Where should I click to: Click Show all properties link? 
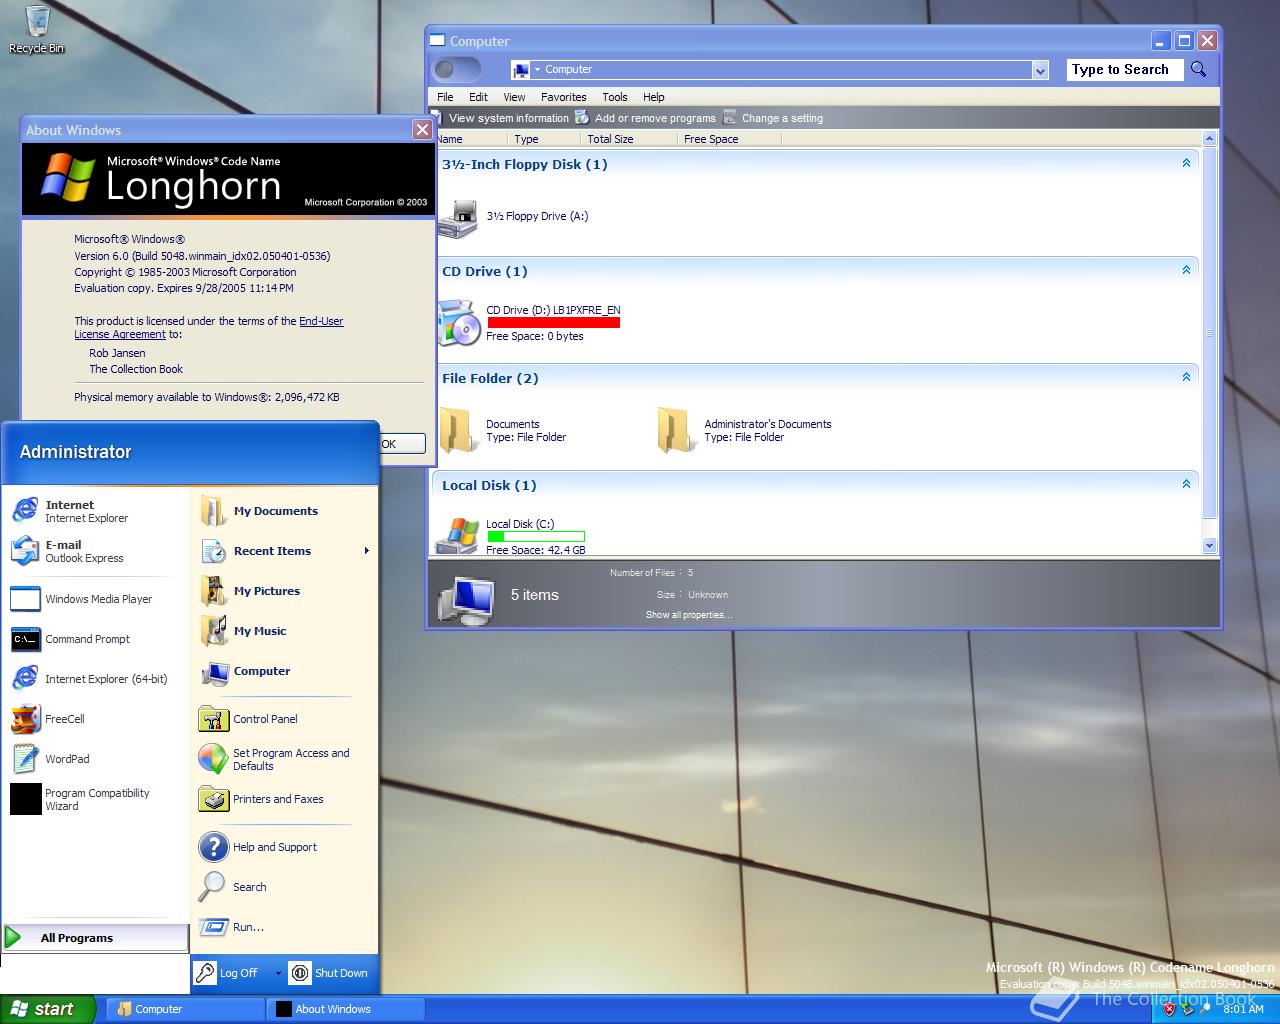(x=689, y=615)
